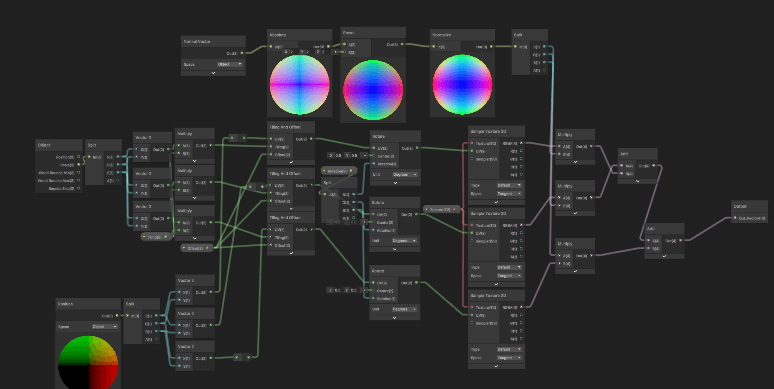Select the Rotation(1) property pill

click(x=339, y=171)
